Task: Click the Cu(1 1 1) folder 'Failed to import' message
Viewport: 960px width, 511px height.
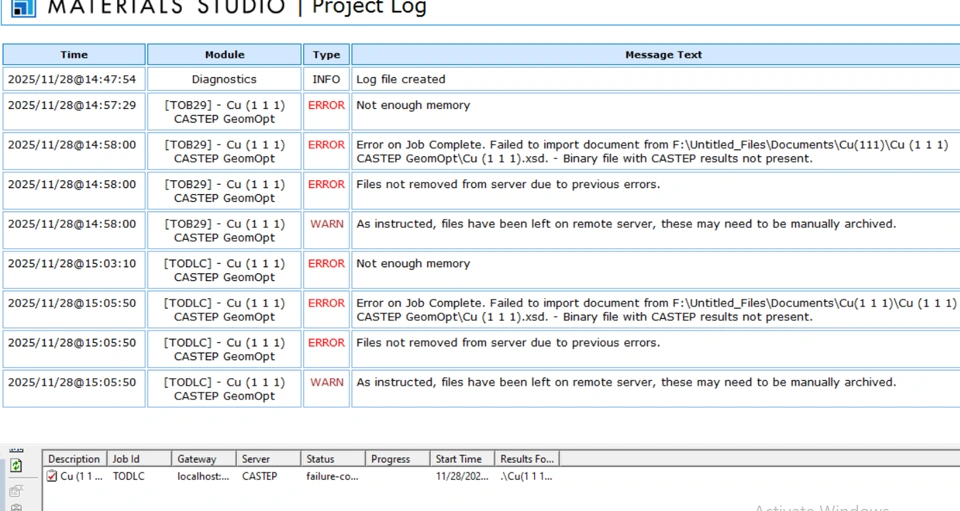Action: pos(656,310)
